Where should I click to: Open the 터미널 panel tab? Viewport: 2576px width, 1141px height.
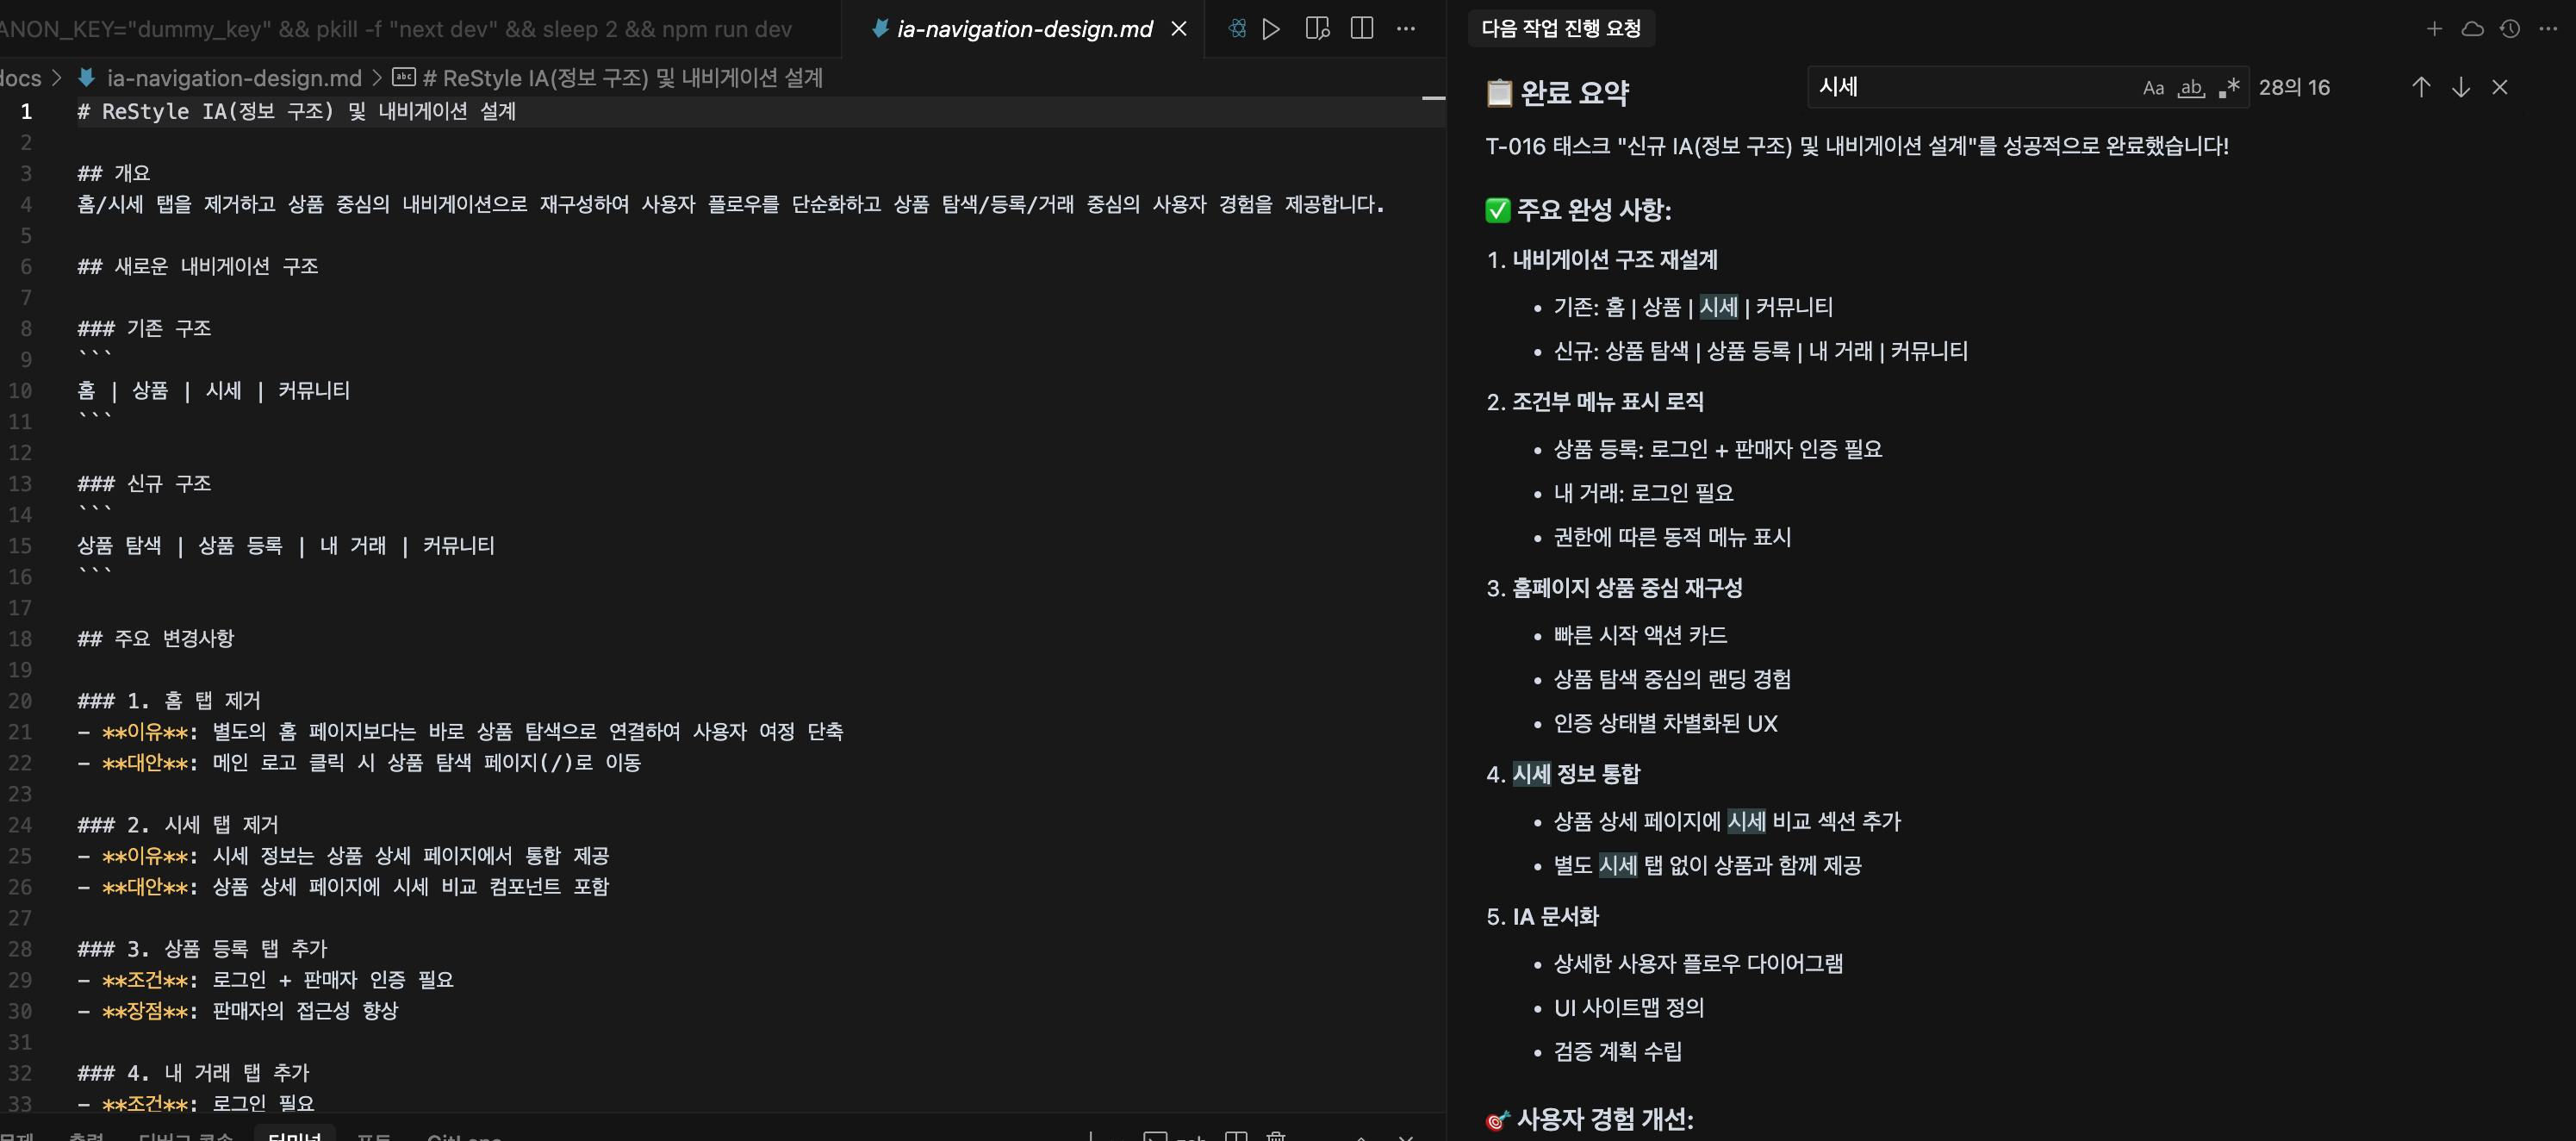tap(295, 1135)
